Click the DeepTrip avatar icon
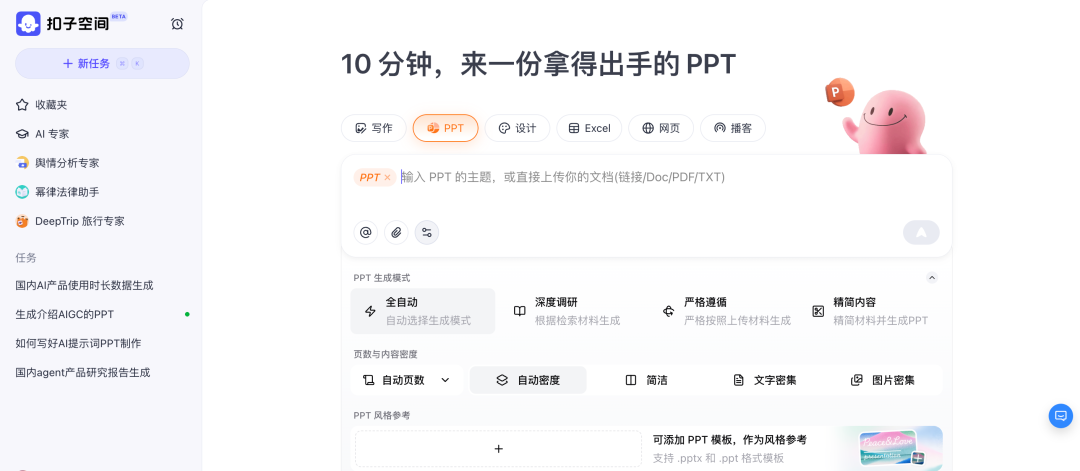The width and height of the screenshot is (1080, 471). point(22,221)
